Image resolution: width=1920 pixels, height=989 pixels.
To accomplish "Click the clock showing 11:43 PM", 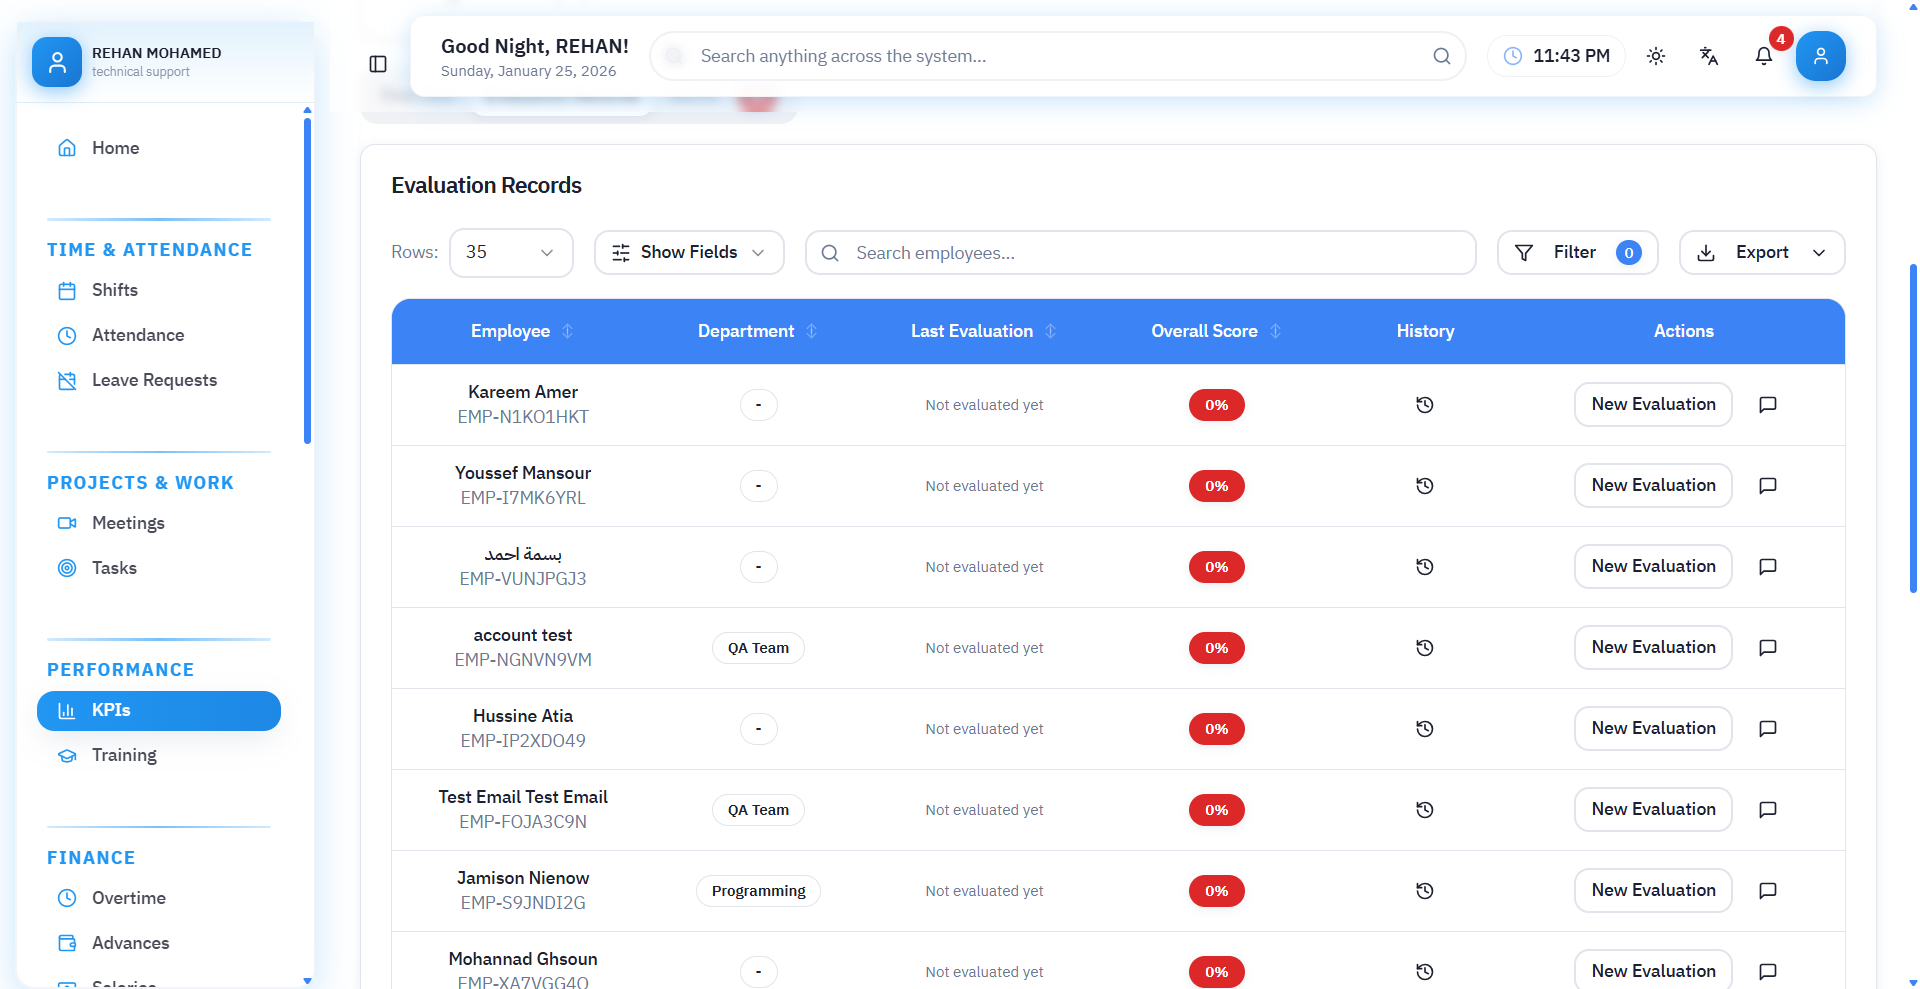I will click(1556, 56).
